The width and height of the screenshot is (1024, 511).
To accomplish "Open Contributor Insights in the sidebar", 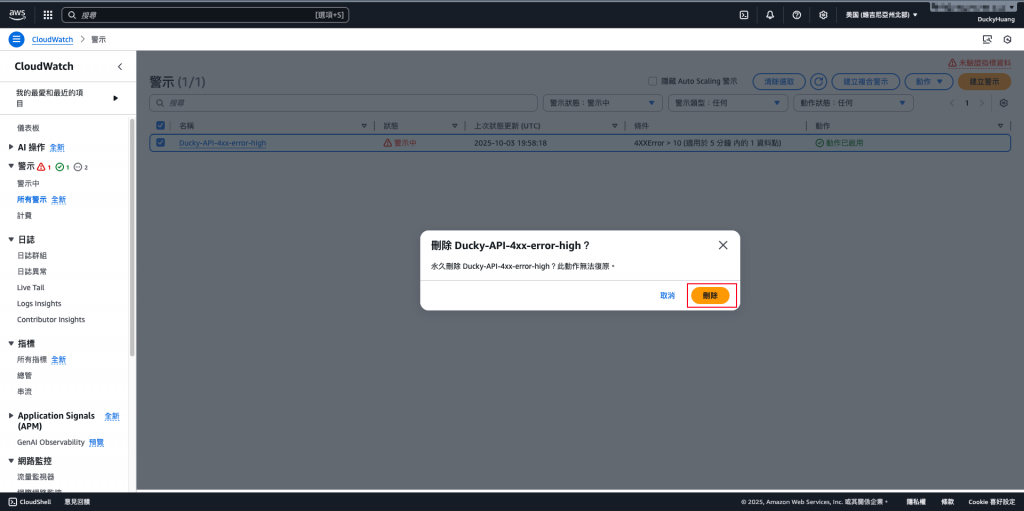I will tap(51, 320).
